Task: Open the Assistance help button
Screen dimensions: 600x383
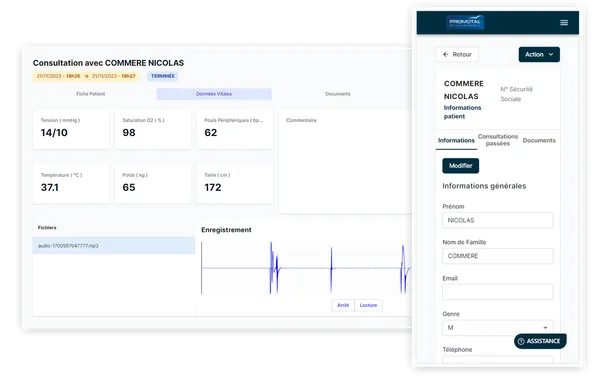Action: coord(540,341)
